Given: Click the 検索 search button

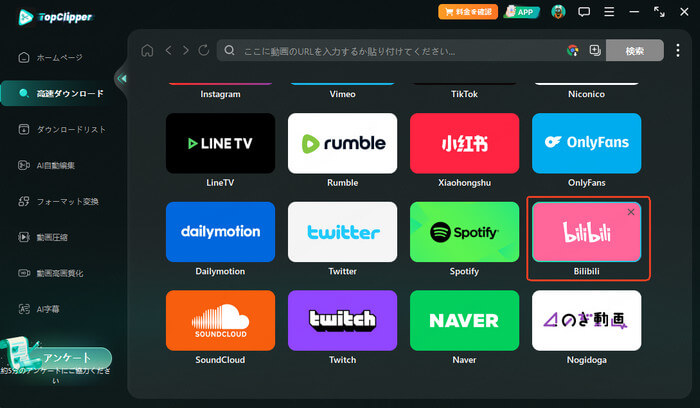Looking at the screenshot, I should pos(634,51).
